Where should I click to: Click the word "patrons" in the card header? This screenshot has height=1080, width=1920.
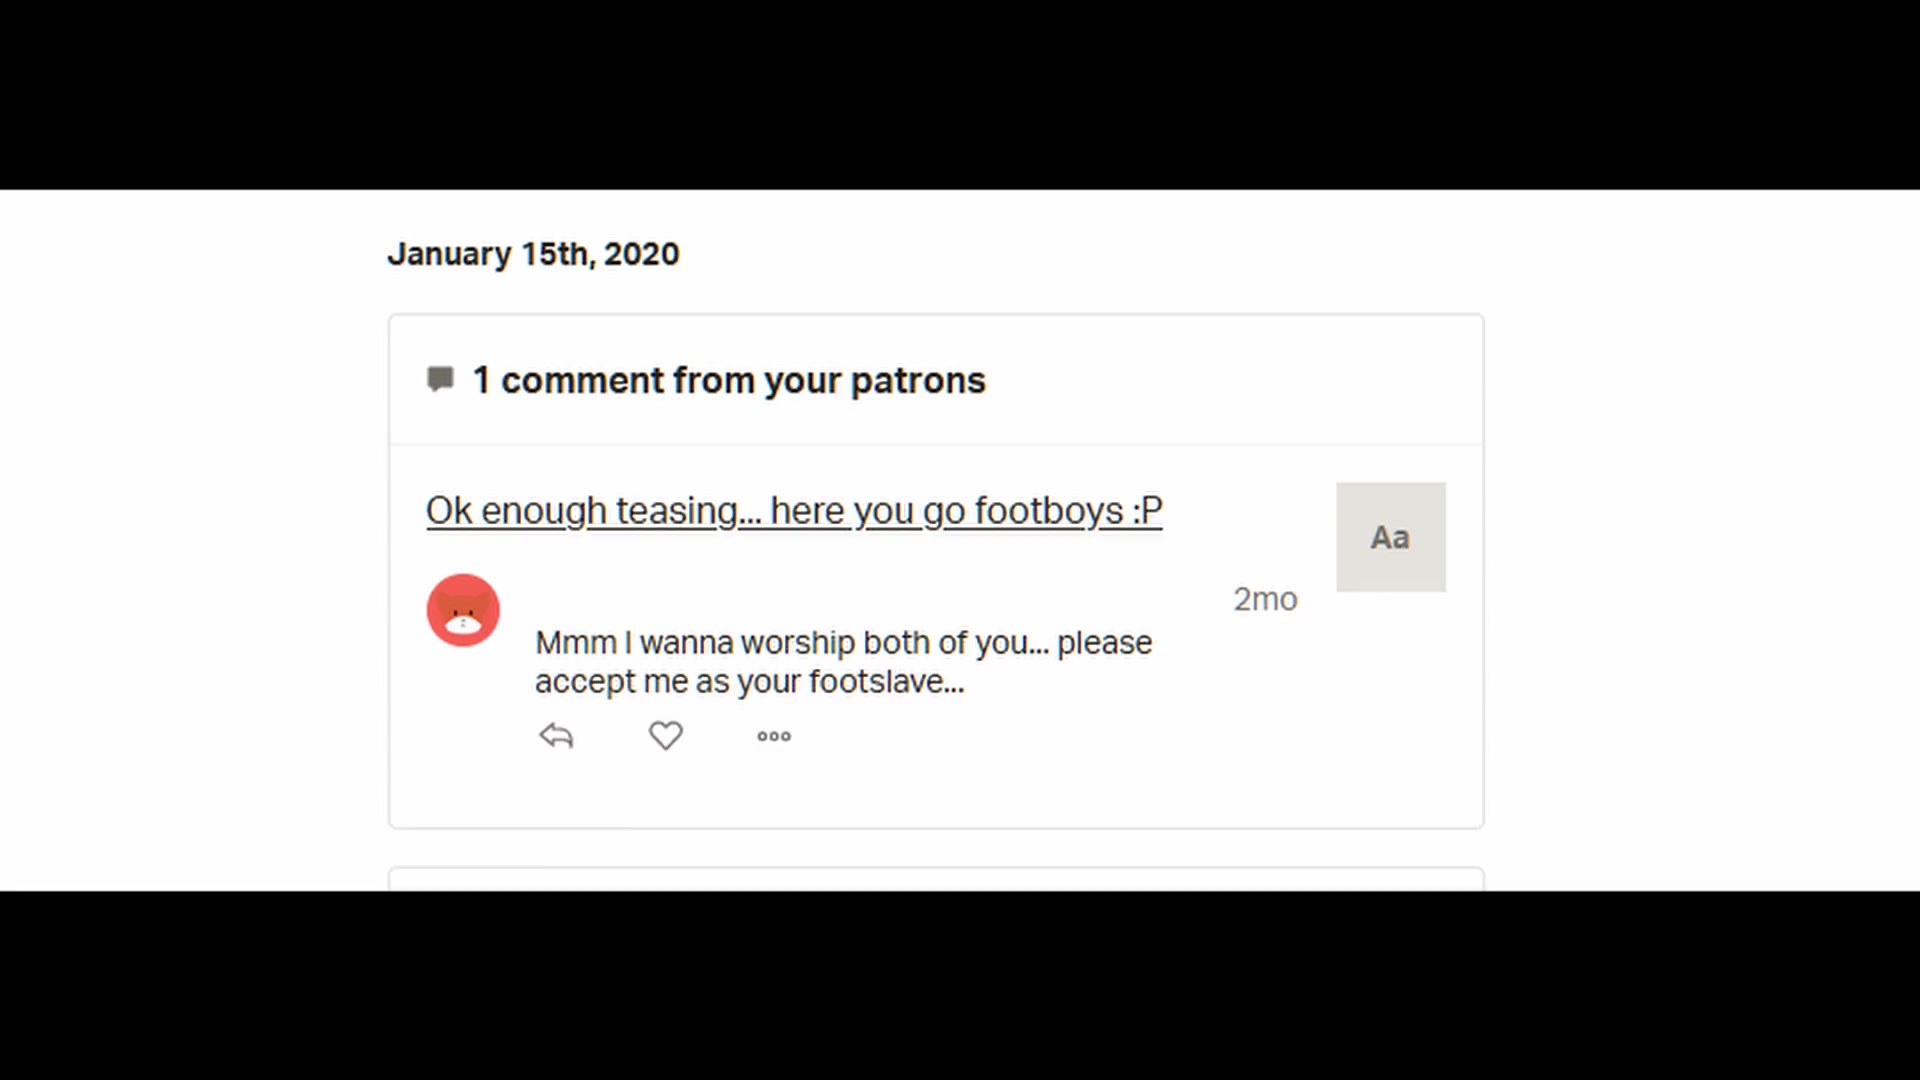[x=917, y=381]
